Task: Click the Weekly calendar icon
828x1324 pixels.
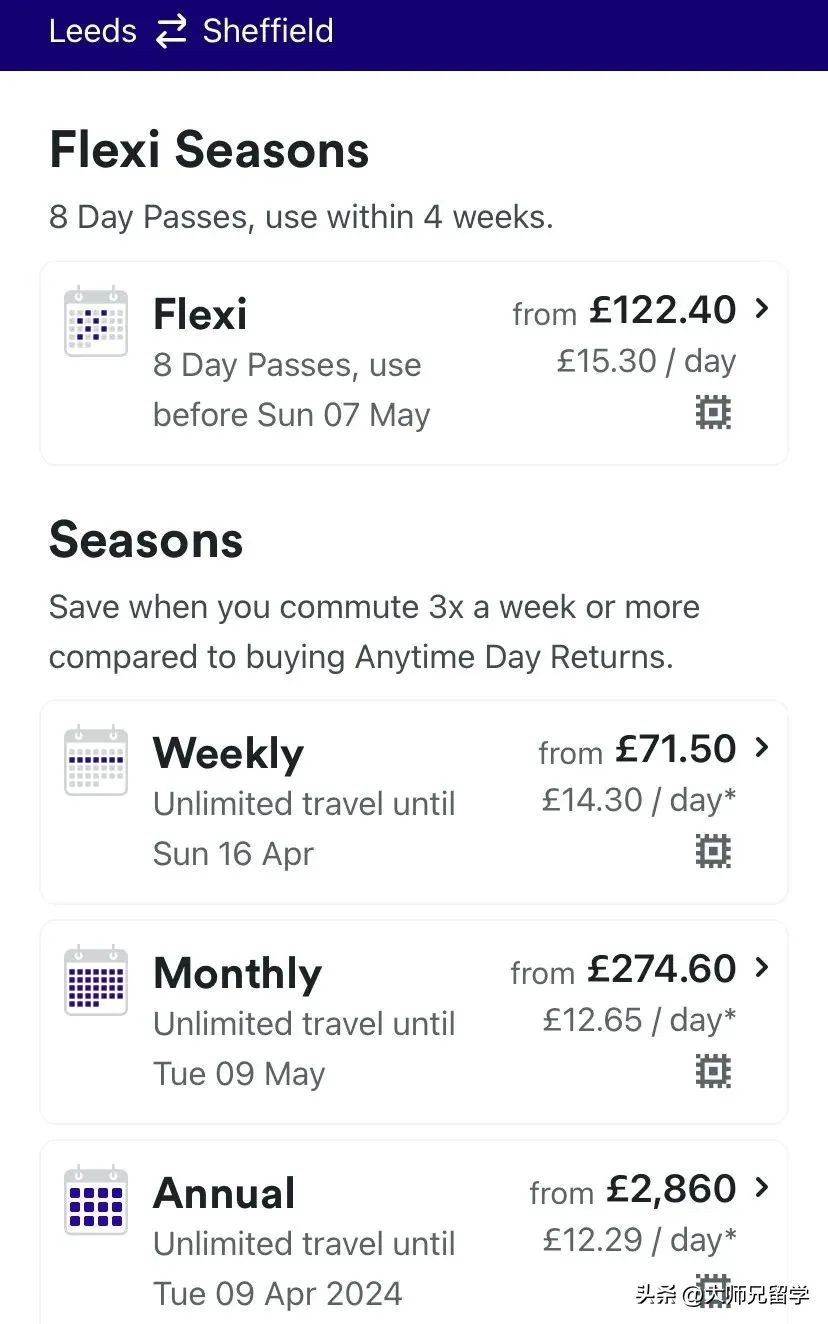Action: (x=96, y=761)
